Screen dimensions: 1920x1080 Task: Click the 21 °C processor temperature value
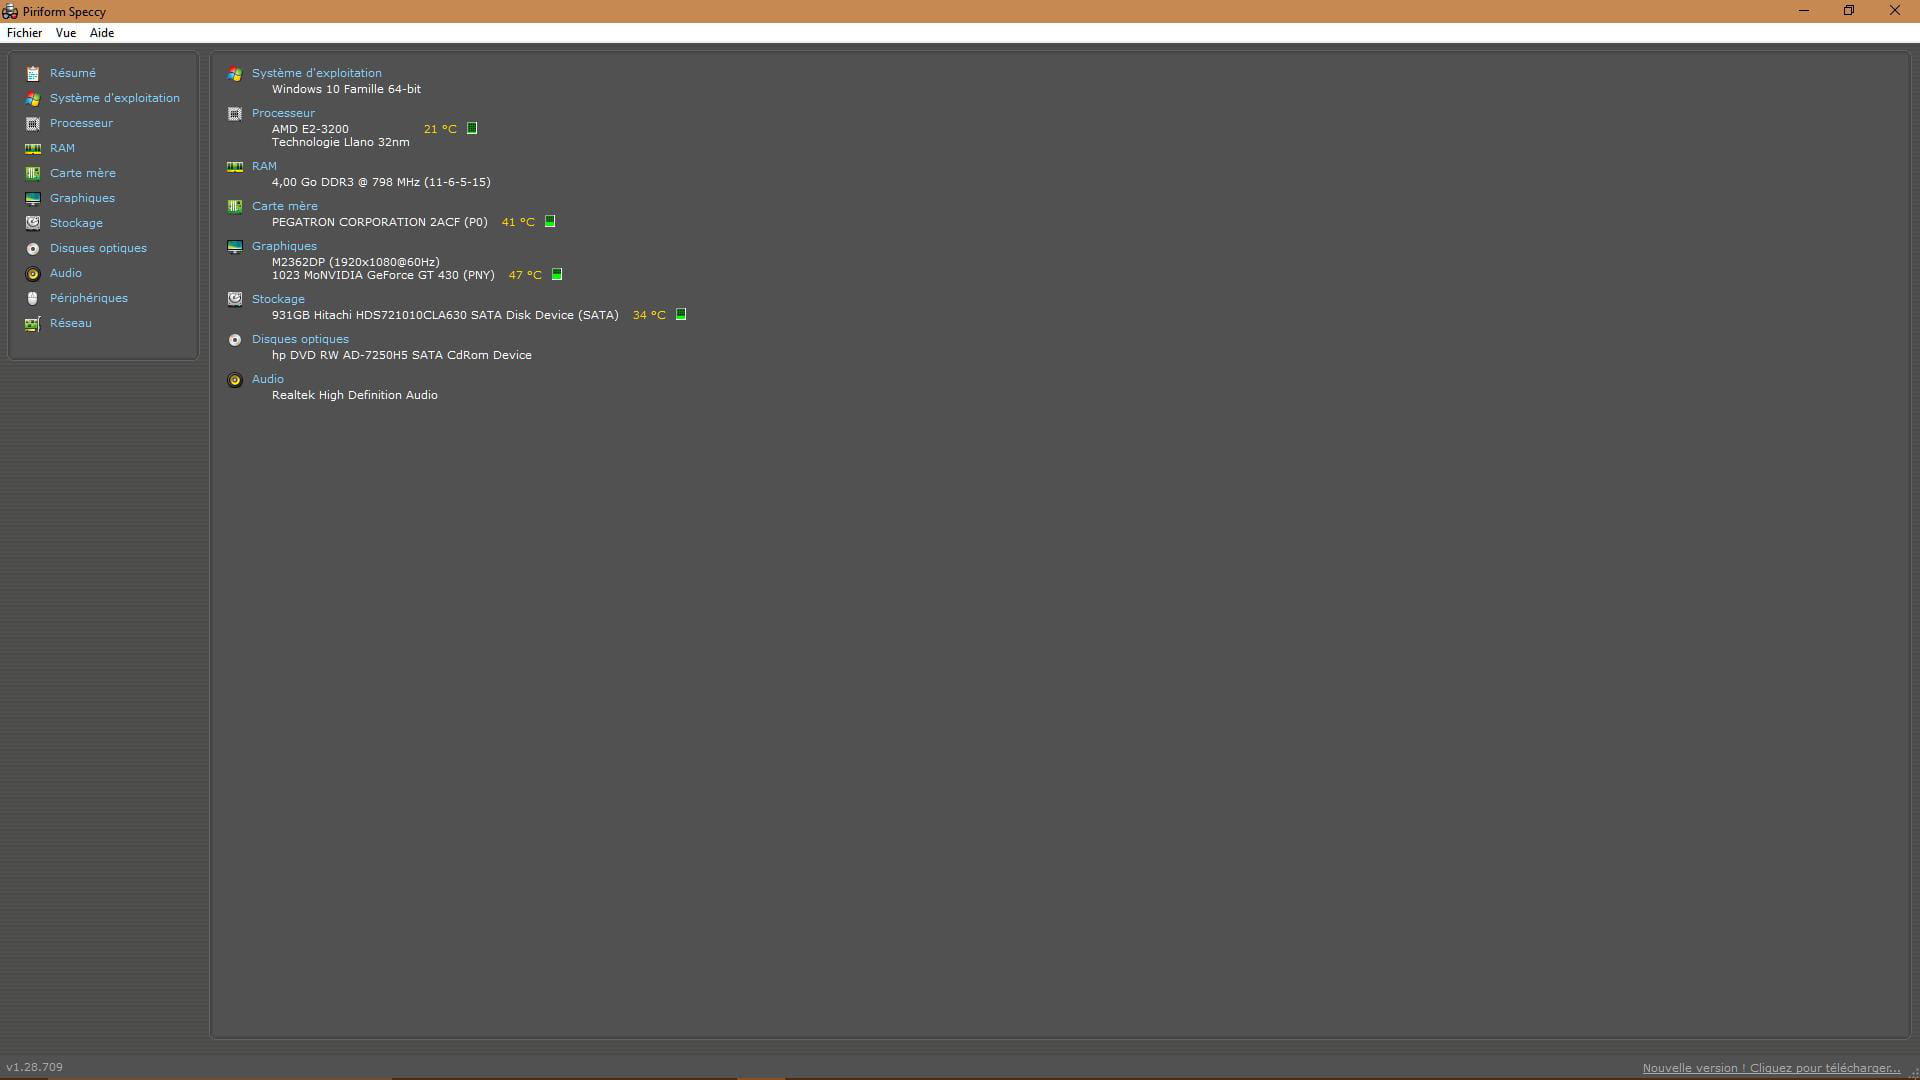coord(440,129)
